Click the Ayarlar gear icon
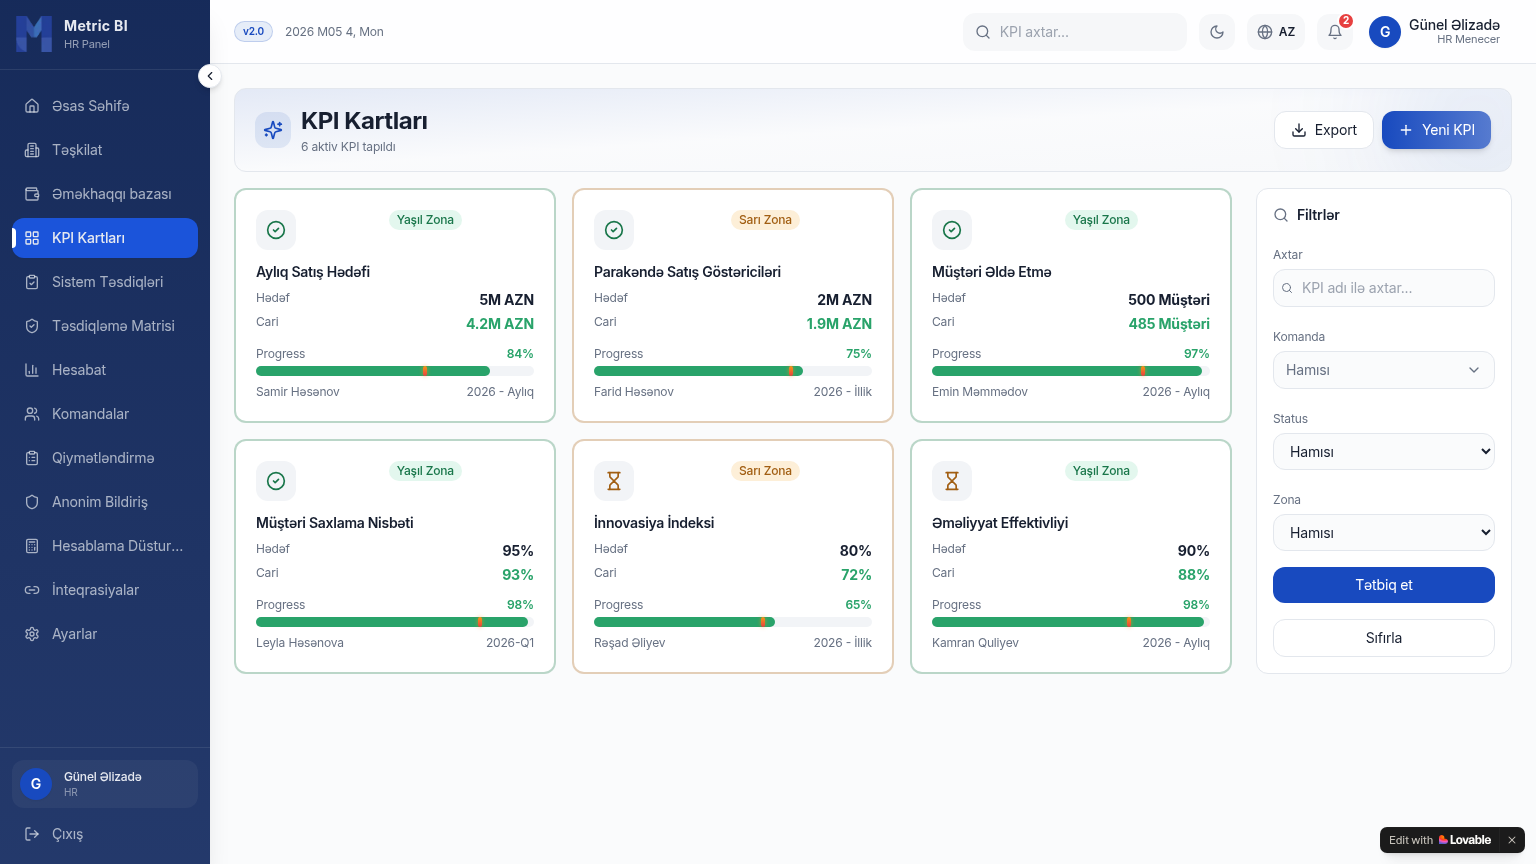This screenshot has width=1536, height=864. (32, 634)
